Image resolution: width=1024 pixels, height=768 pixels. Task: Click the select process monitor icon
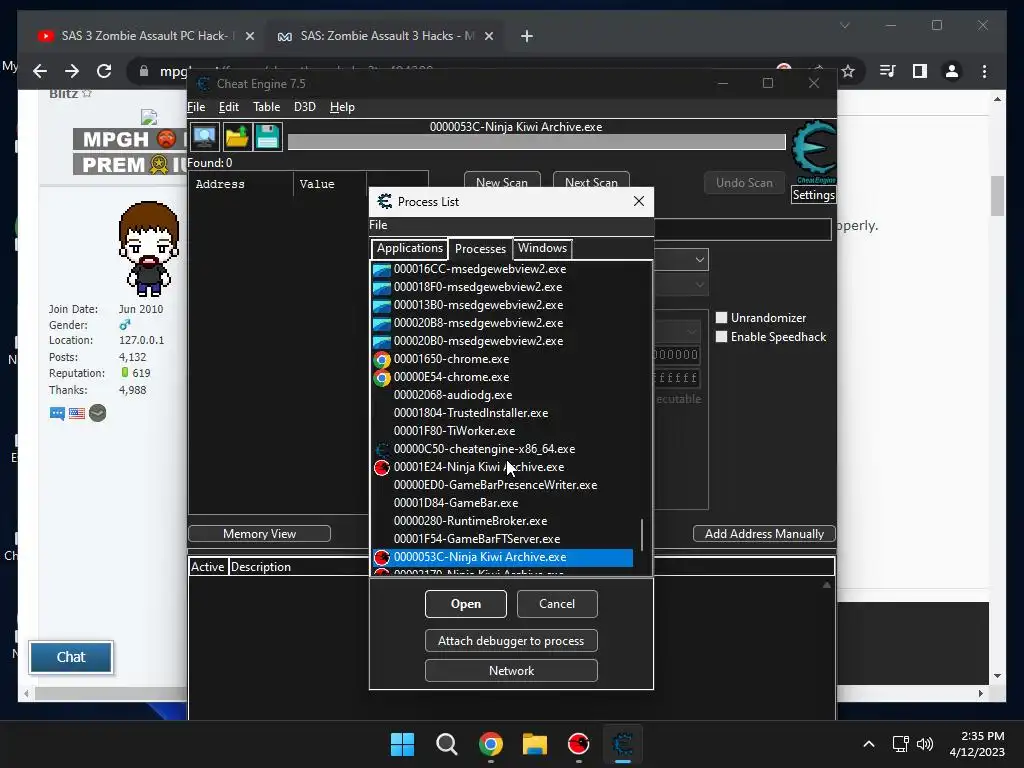[204, 137]
